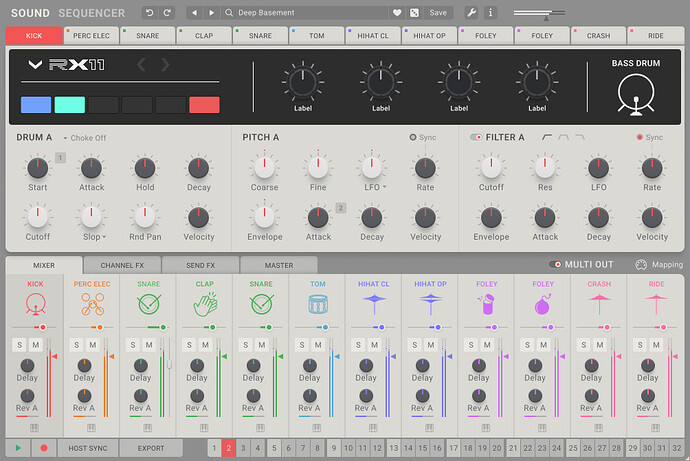Favorite preset with heart icon

coord(397,13)
